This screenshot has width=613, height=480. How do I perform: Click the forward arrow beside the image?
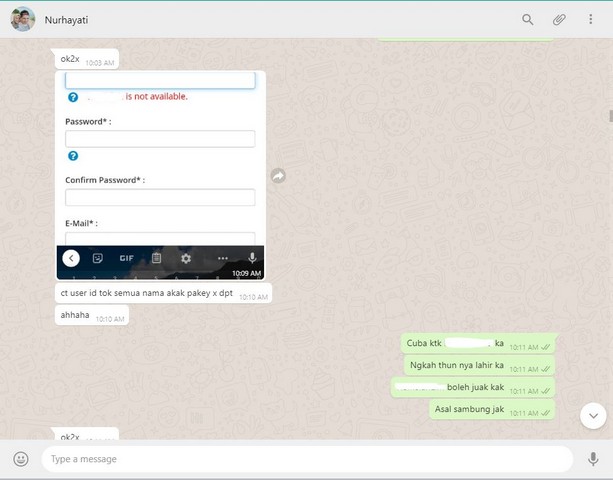278,176
